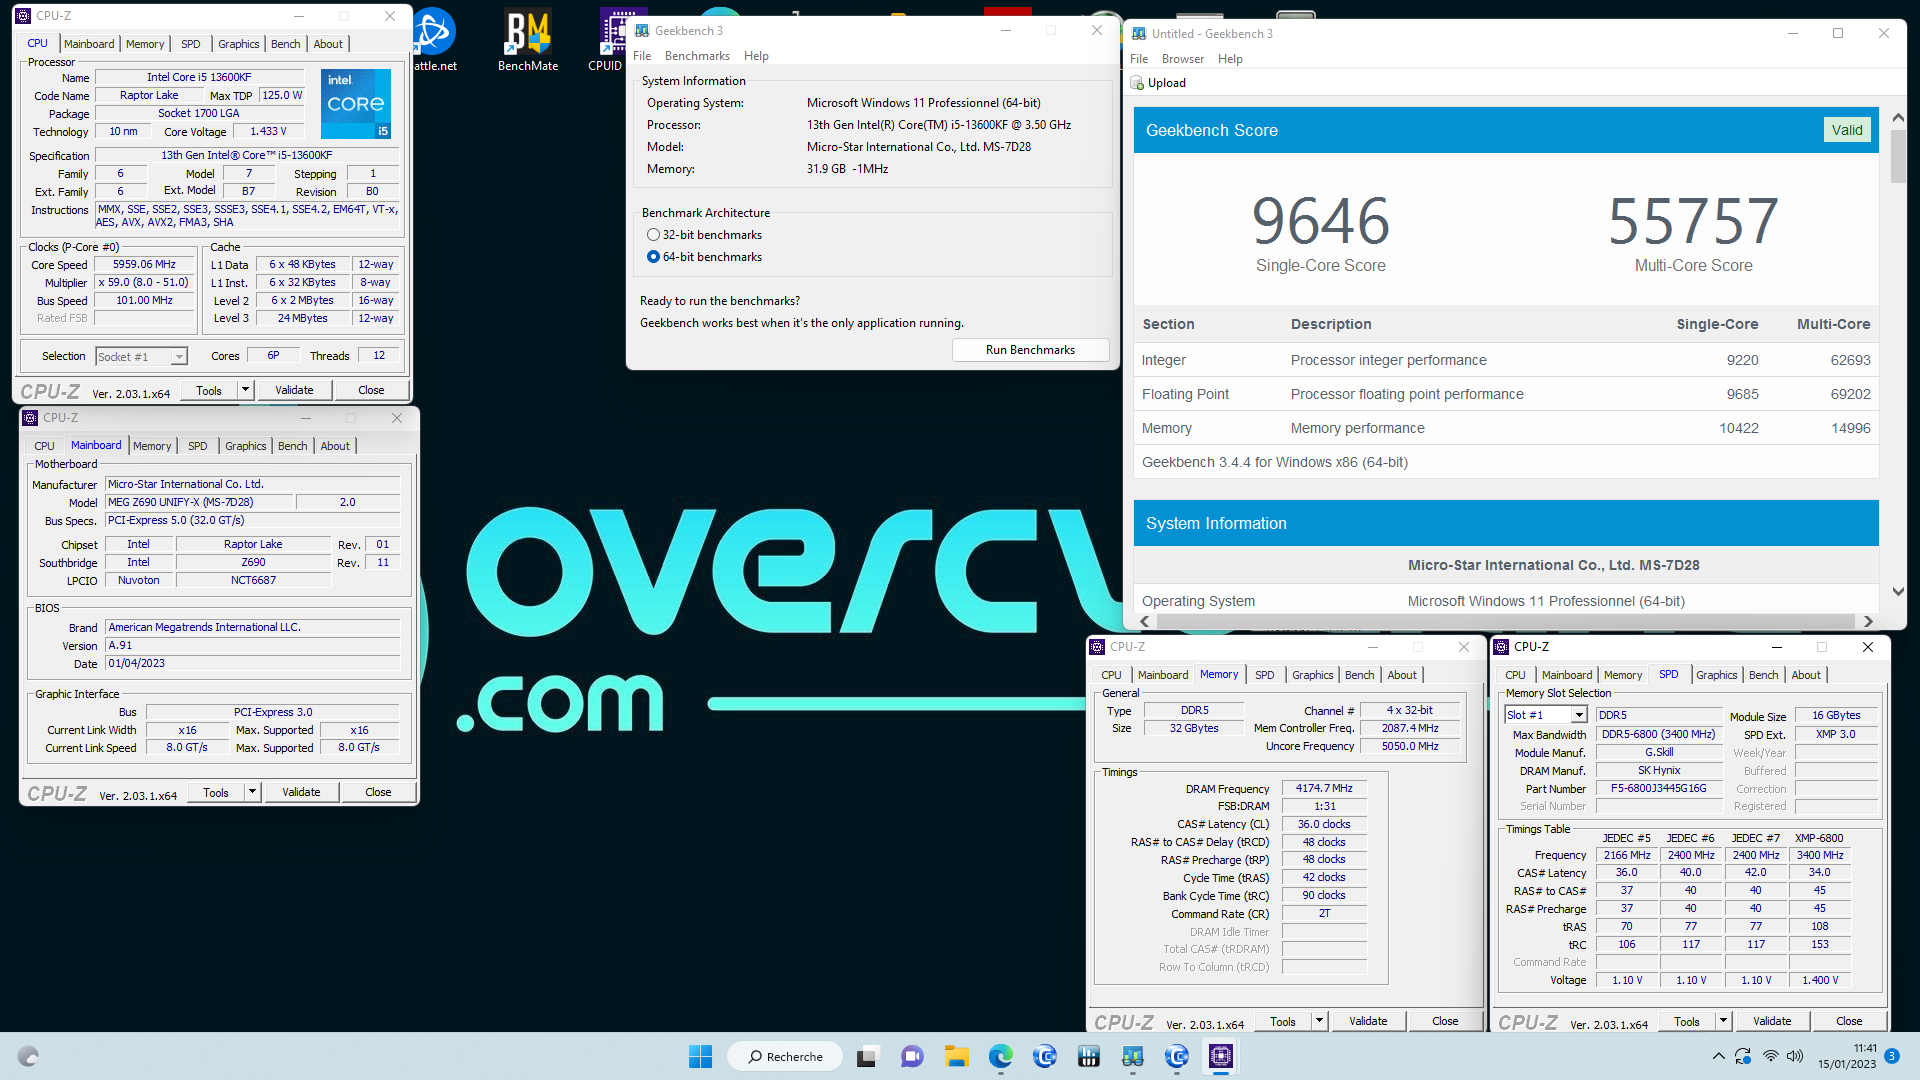Expand the Tools arrow in the CPU-Z SPD window
Viewport: 1920px width, 1080px height.
click(1723, 1021)
